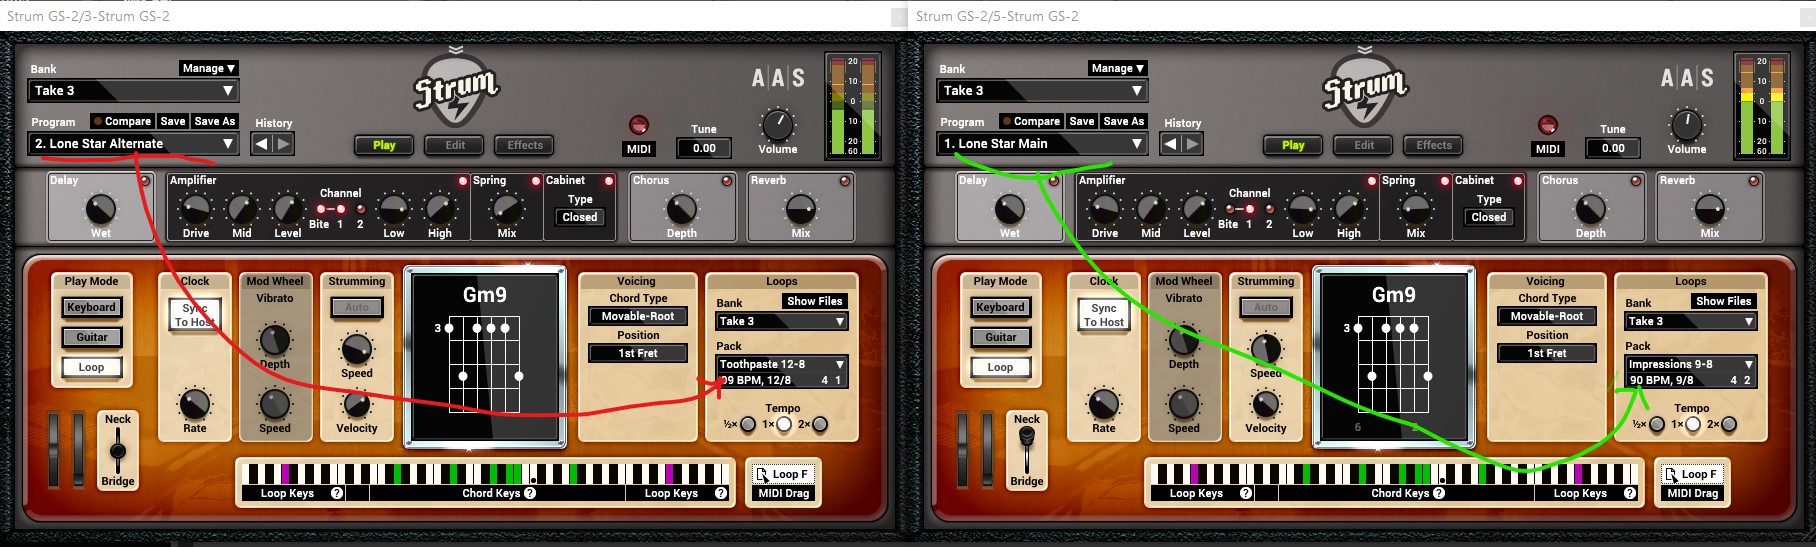Select 2x tempo radio in right window

tap(1729, 425)
